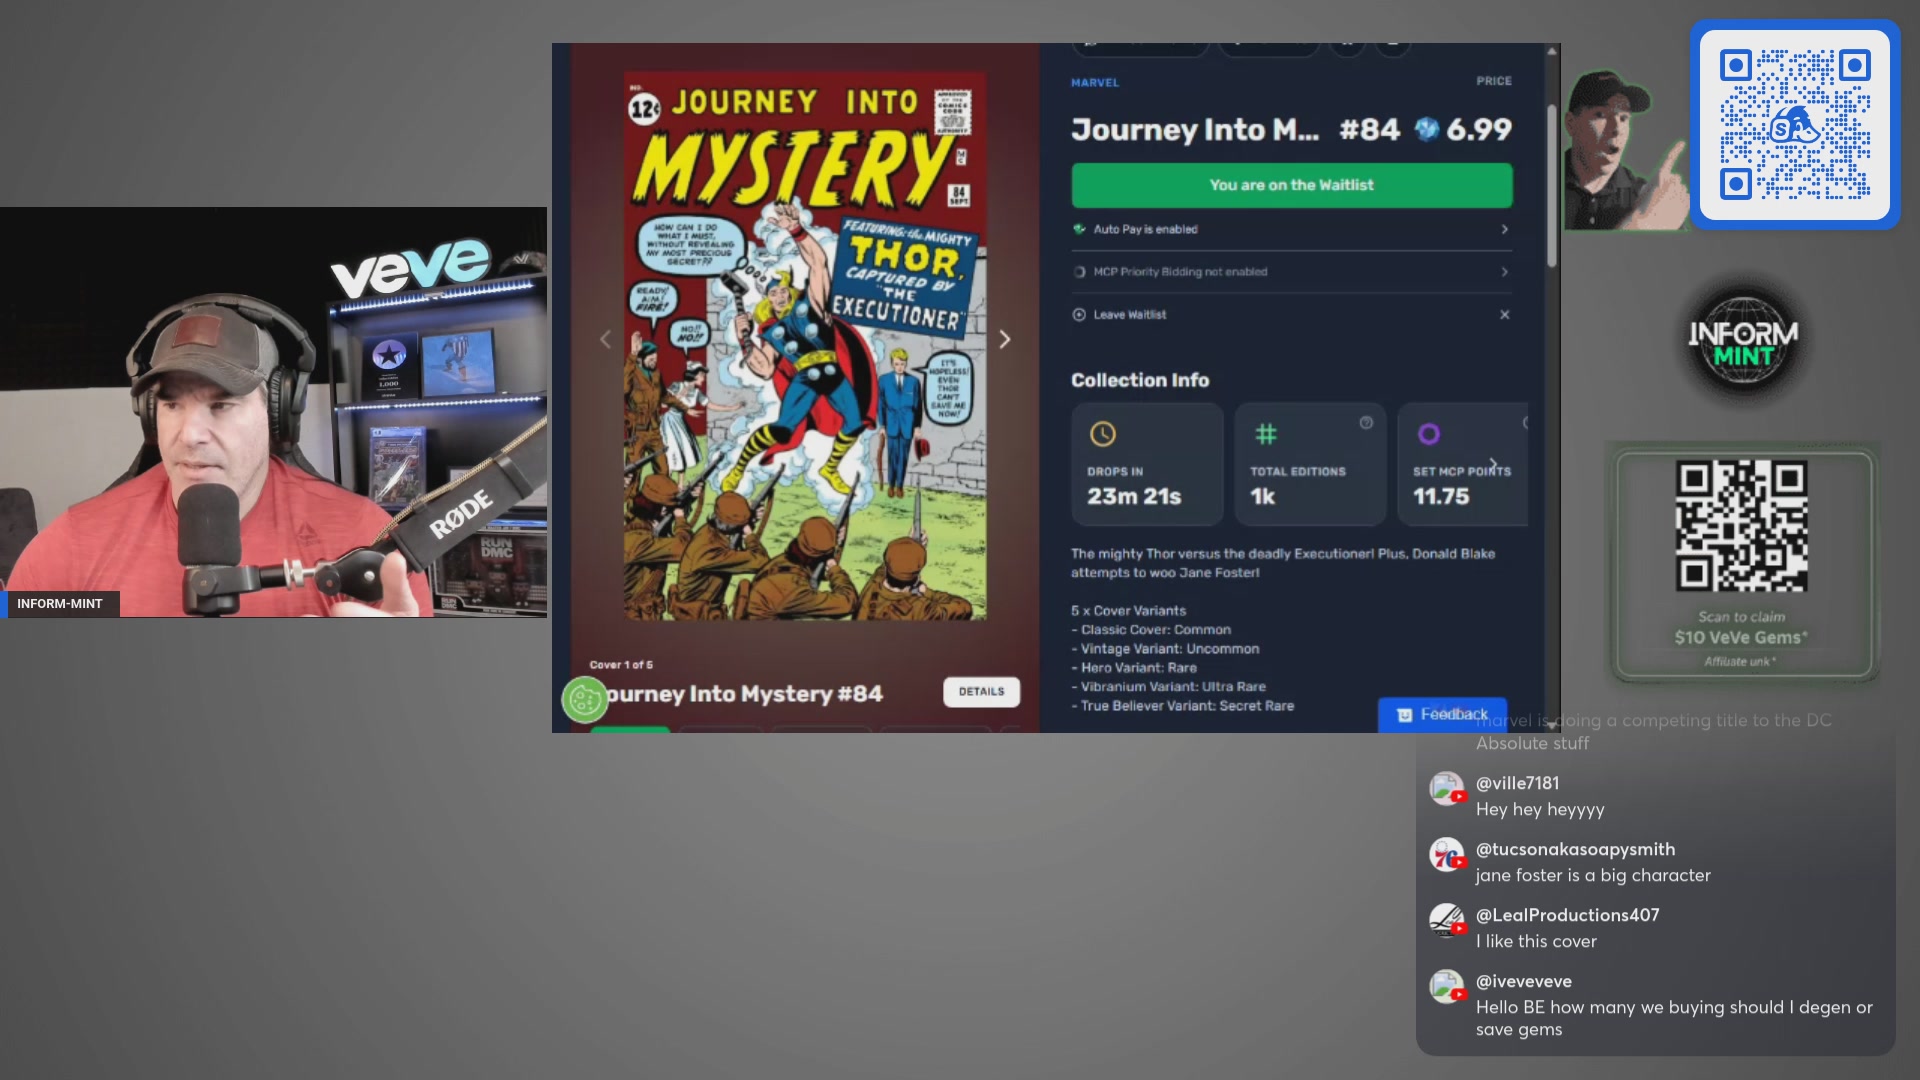This screenshot has height=1080, width=1920.
Task: Click the purple circle icon in Set MCP Points card
Action: [x=1429, y=434]
